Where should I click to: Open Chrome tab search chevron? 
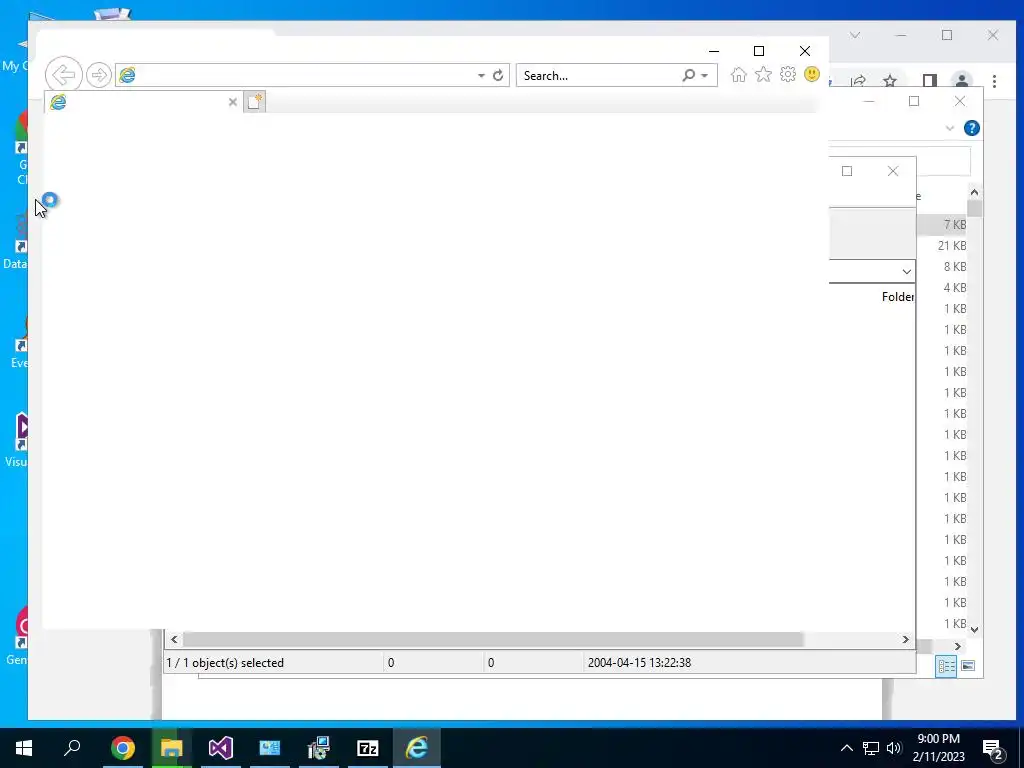click(x=855, y=35)
